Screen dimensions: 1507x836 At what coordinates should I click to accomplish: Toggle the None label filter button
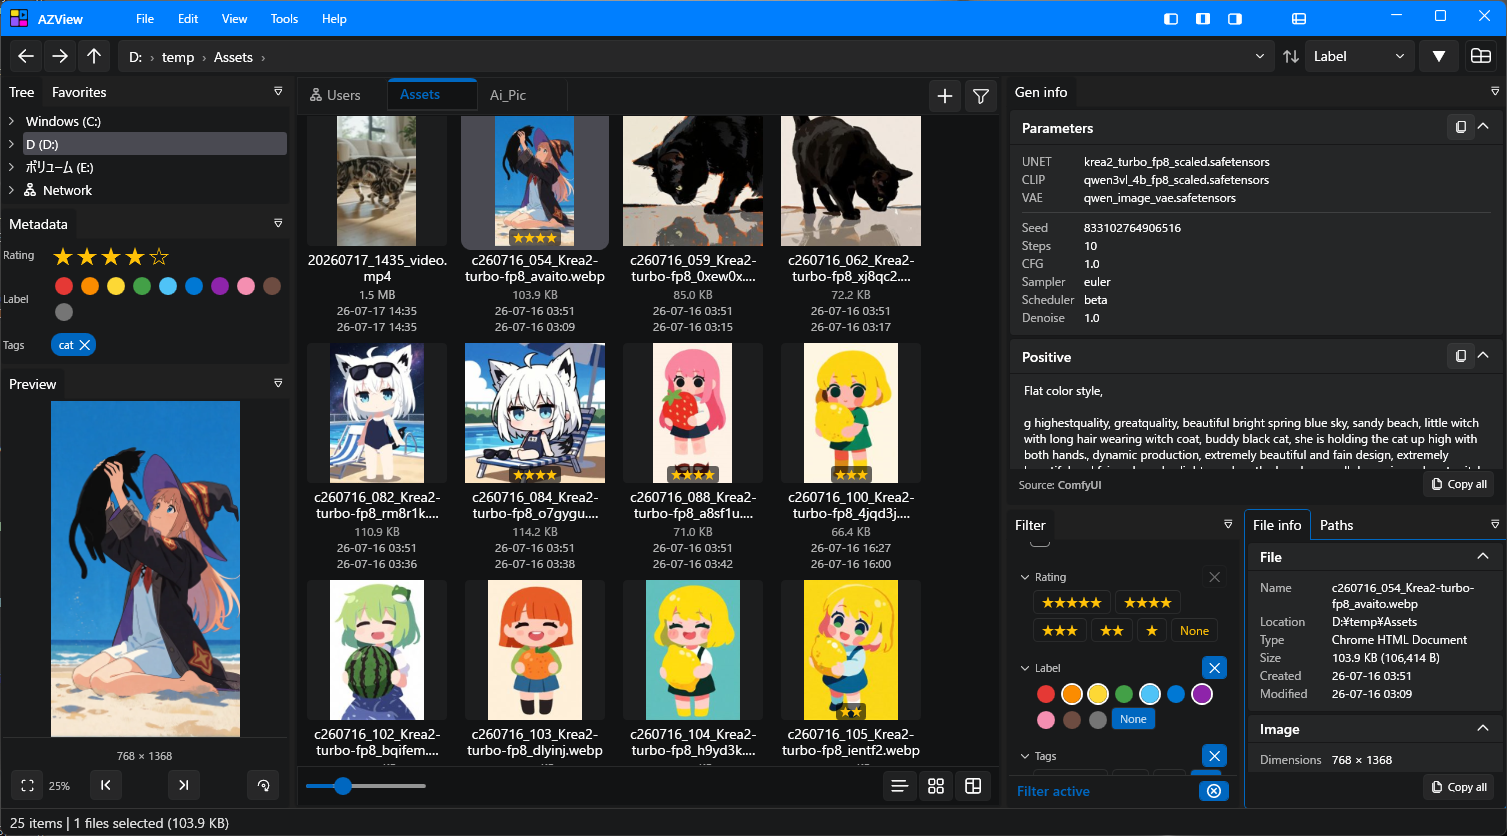[x=1133, y=719]
